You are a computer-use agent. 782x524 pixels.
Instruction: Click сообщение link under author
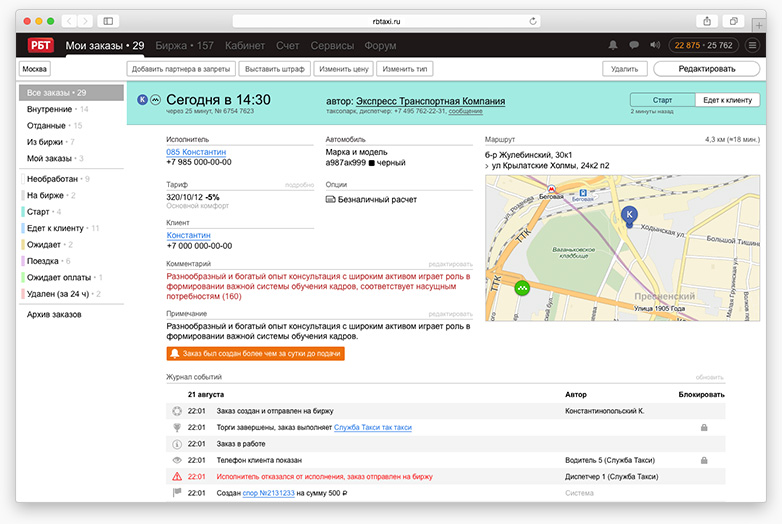click(465, 111)
